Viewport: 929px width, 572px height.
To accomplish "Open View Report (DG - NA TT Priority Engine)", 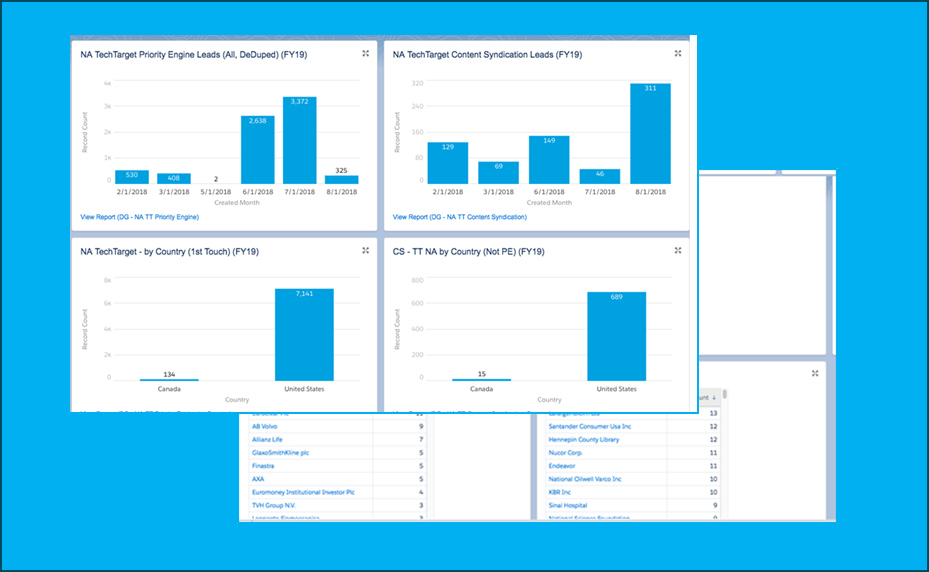I will pyautogui.click(x=140, y=217).
